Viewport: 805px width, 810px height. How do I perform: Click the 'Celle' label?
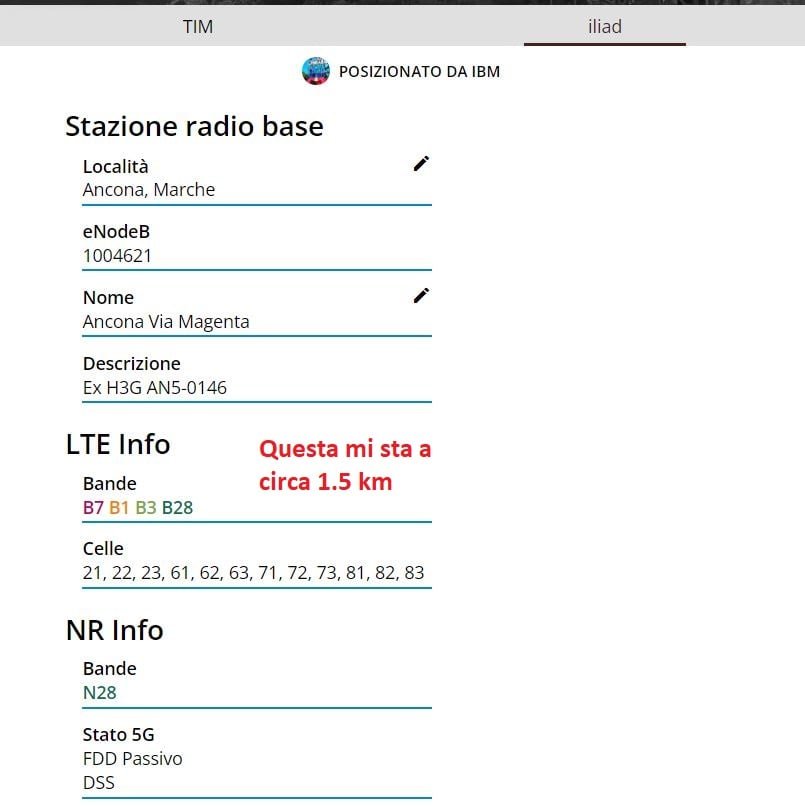pos(103,549)
